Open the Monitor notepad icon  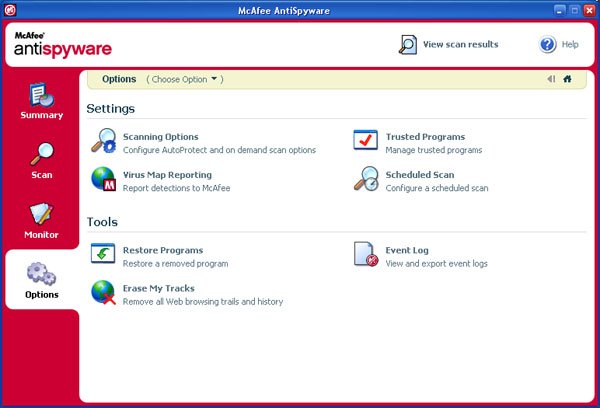41,214
